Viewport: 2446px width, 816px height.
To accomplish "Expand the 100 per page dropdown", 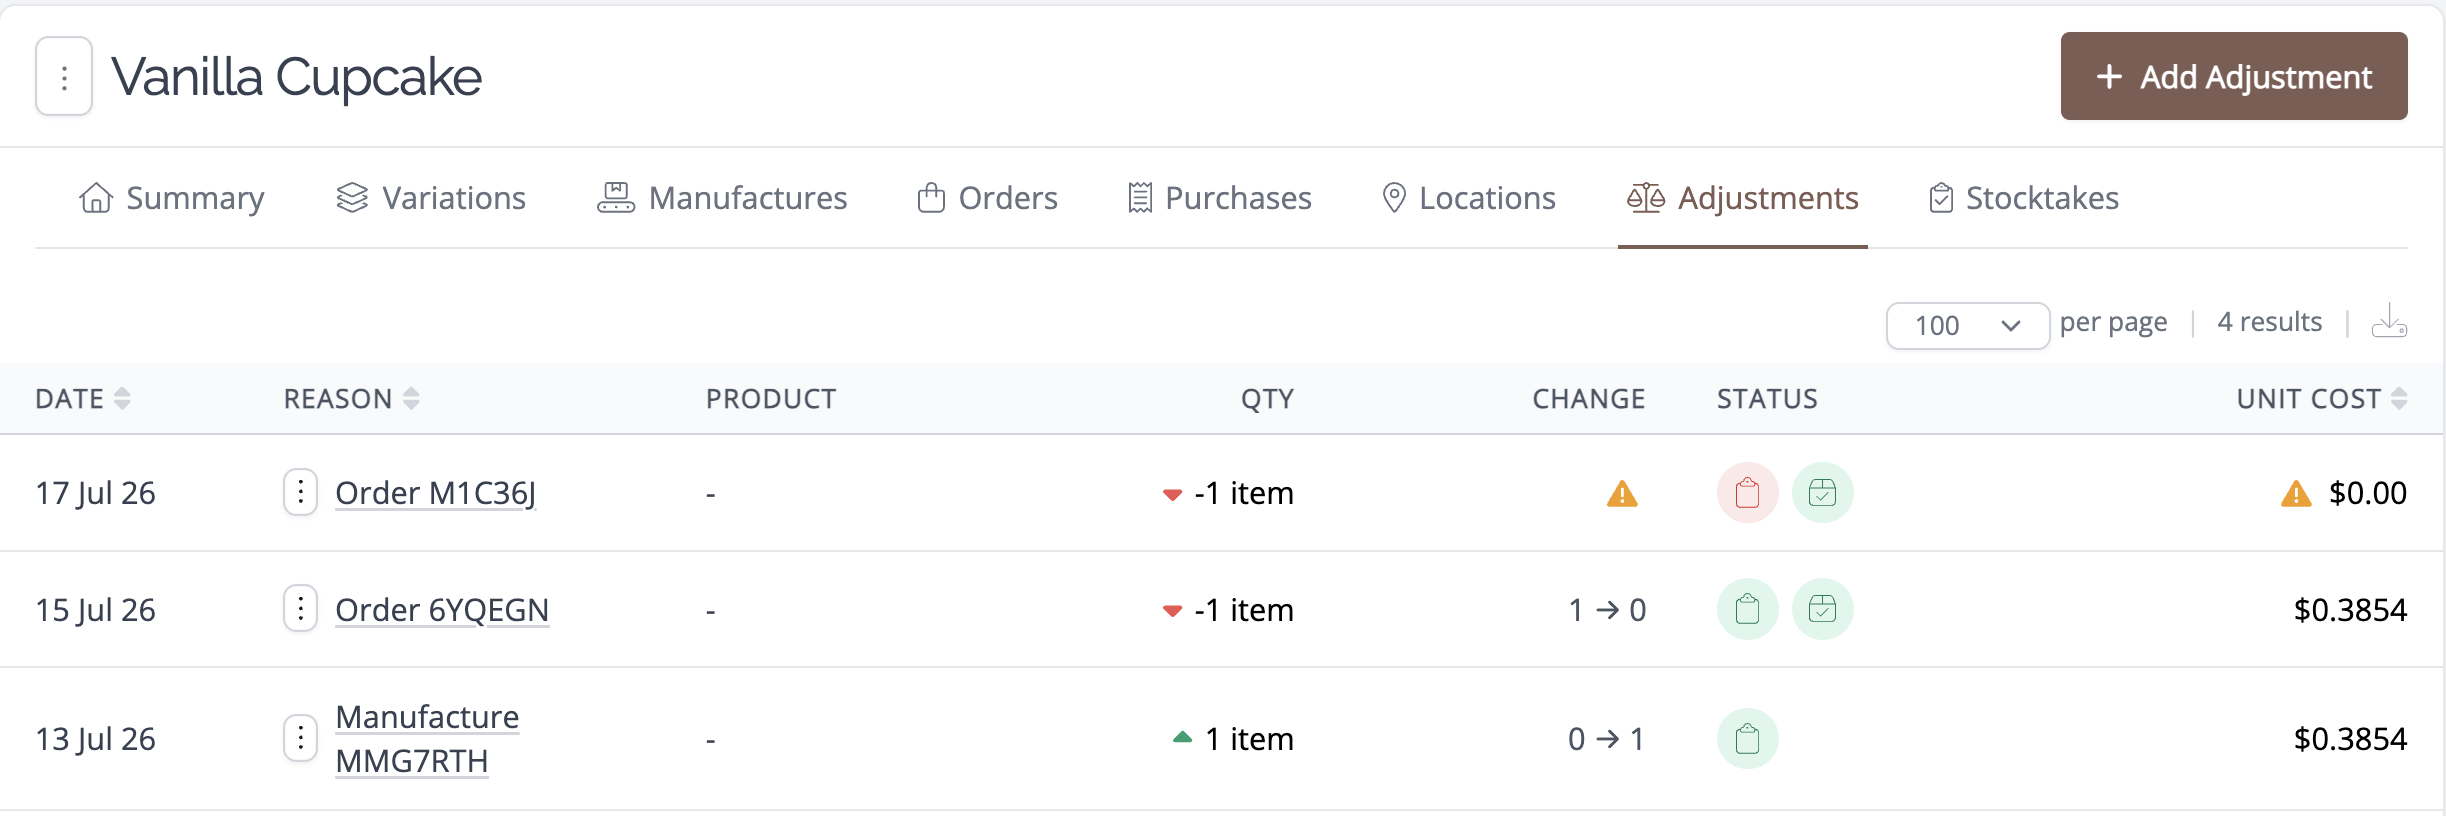I will tap(1967, 326).
